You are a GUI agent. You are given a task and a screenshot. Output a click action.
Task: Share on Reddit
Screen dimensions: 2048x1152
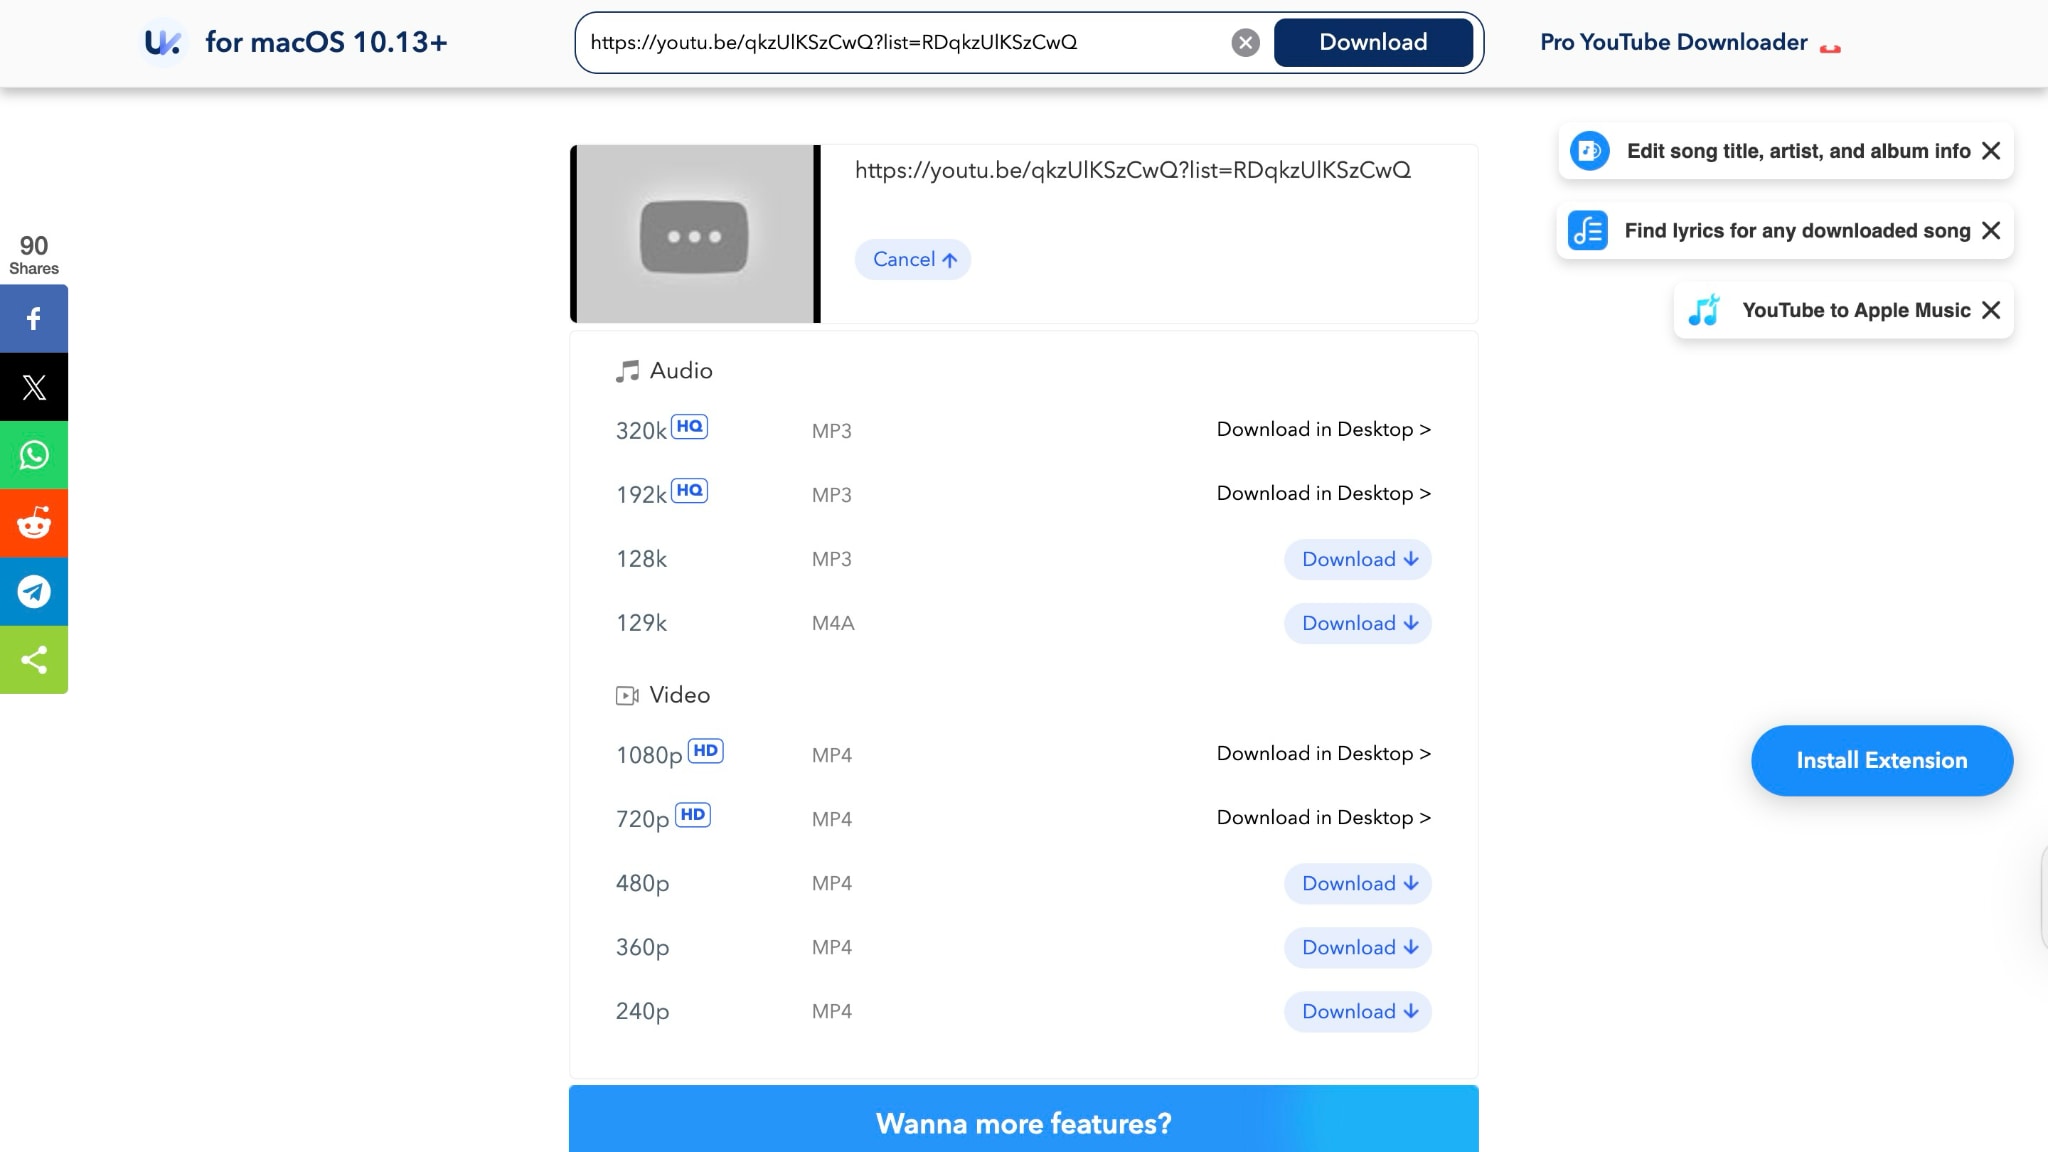pos(34,523)
